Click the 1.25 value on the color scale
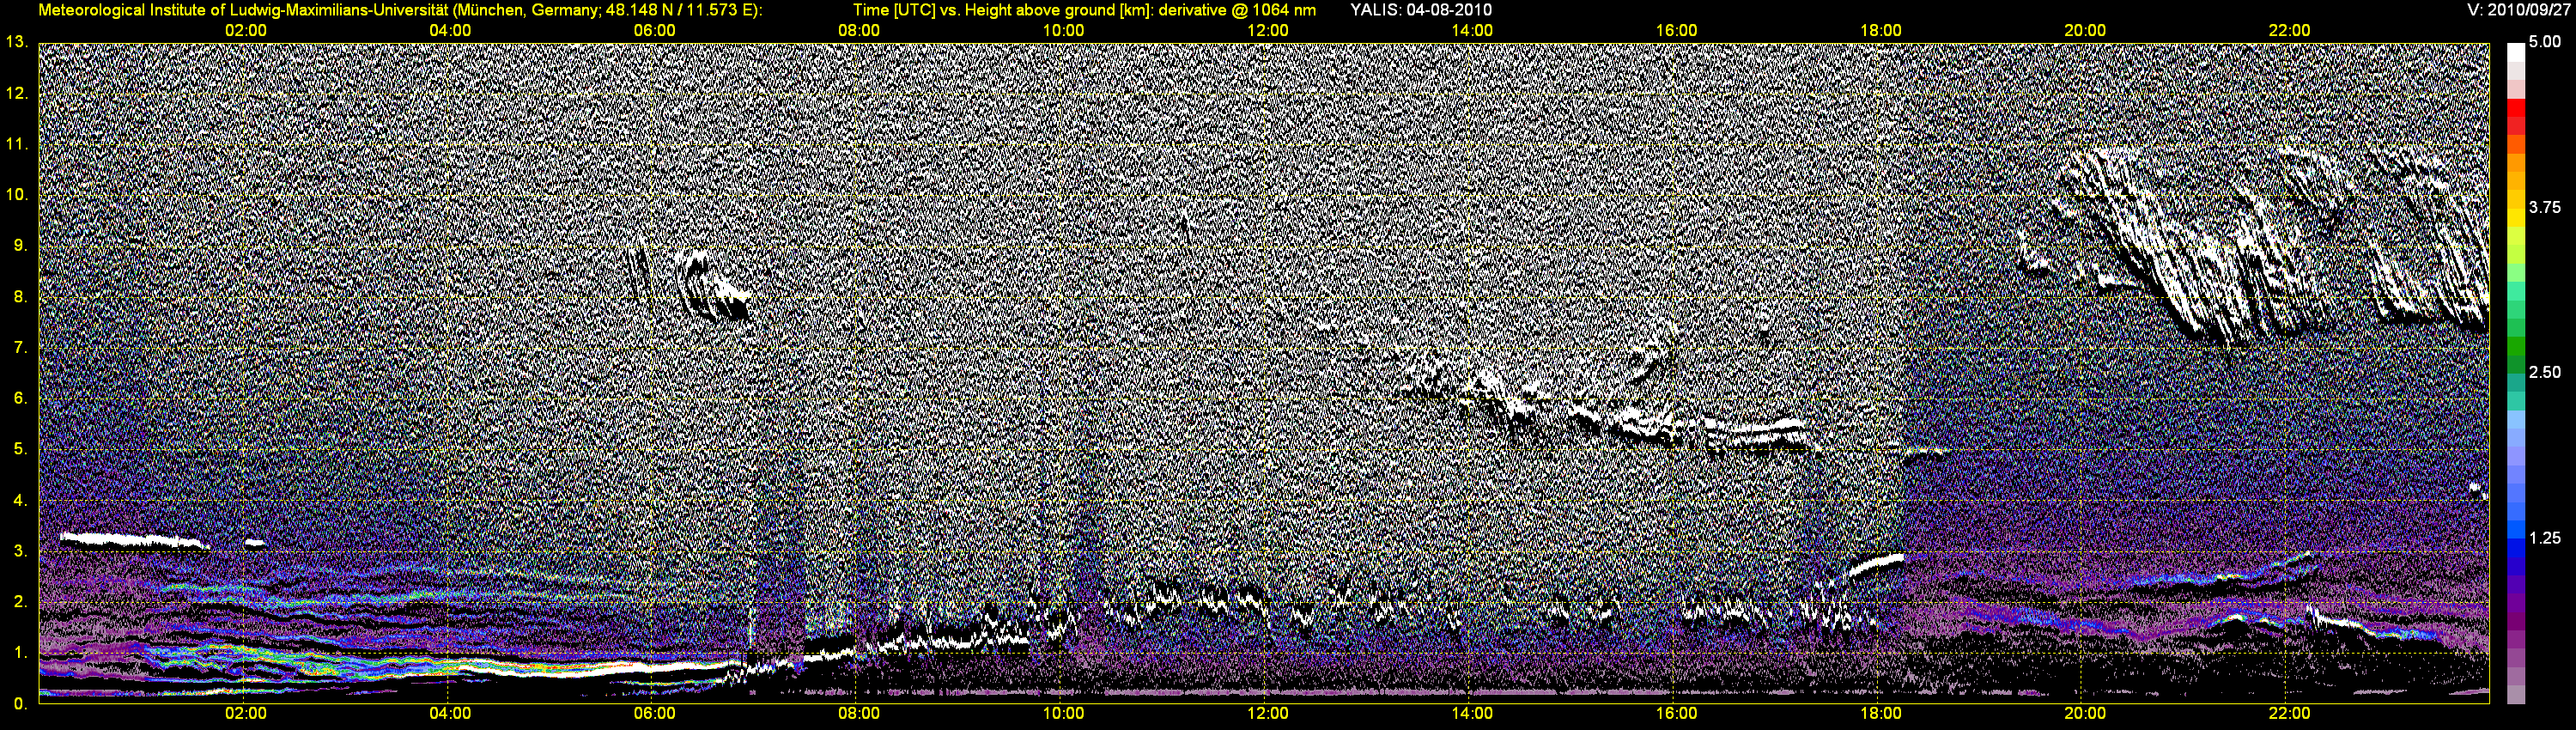Viewport: 2576px width, 730px height. 2545,538
